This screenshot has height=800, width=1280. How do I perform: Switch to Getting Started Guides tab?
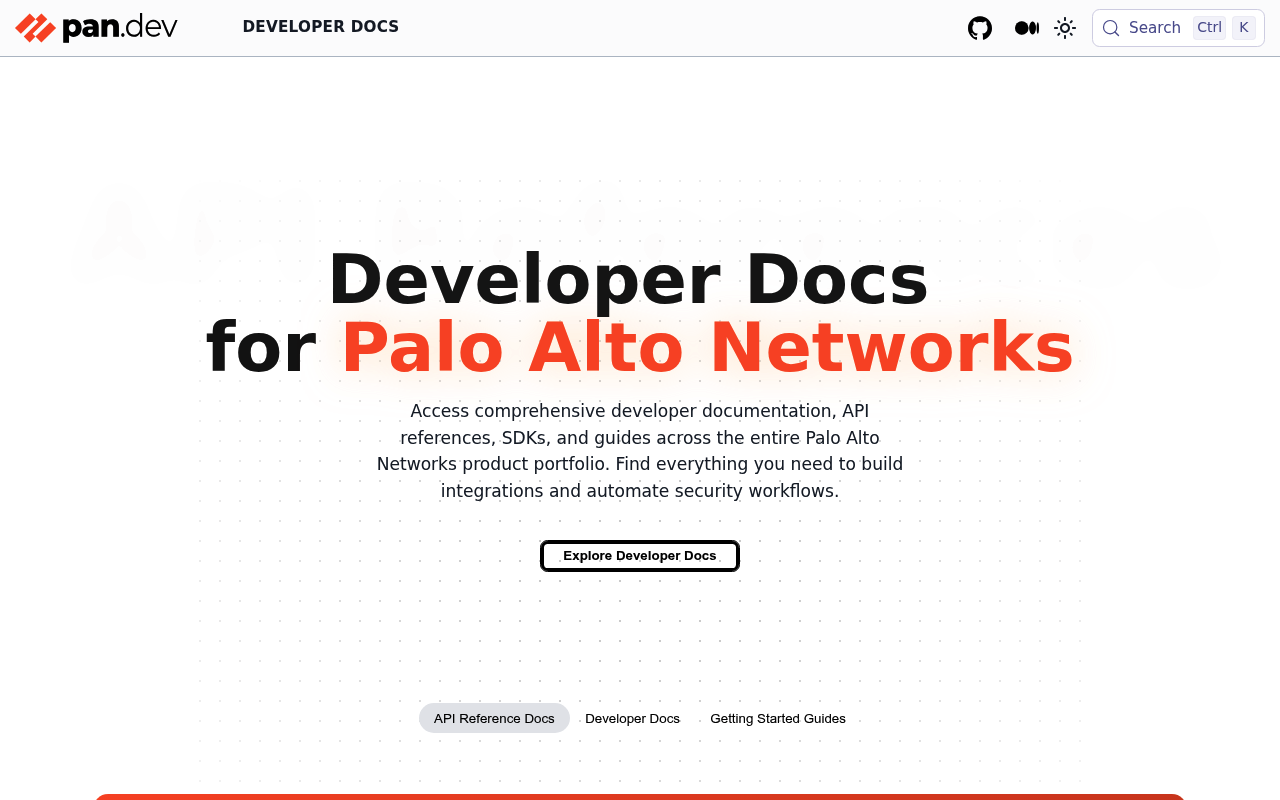coord(778,718)
